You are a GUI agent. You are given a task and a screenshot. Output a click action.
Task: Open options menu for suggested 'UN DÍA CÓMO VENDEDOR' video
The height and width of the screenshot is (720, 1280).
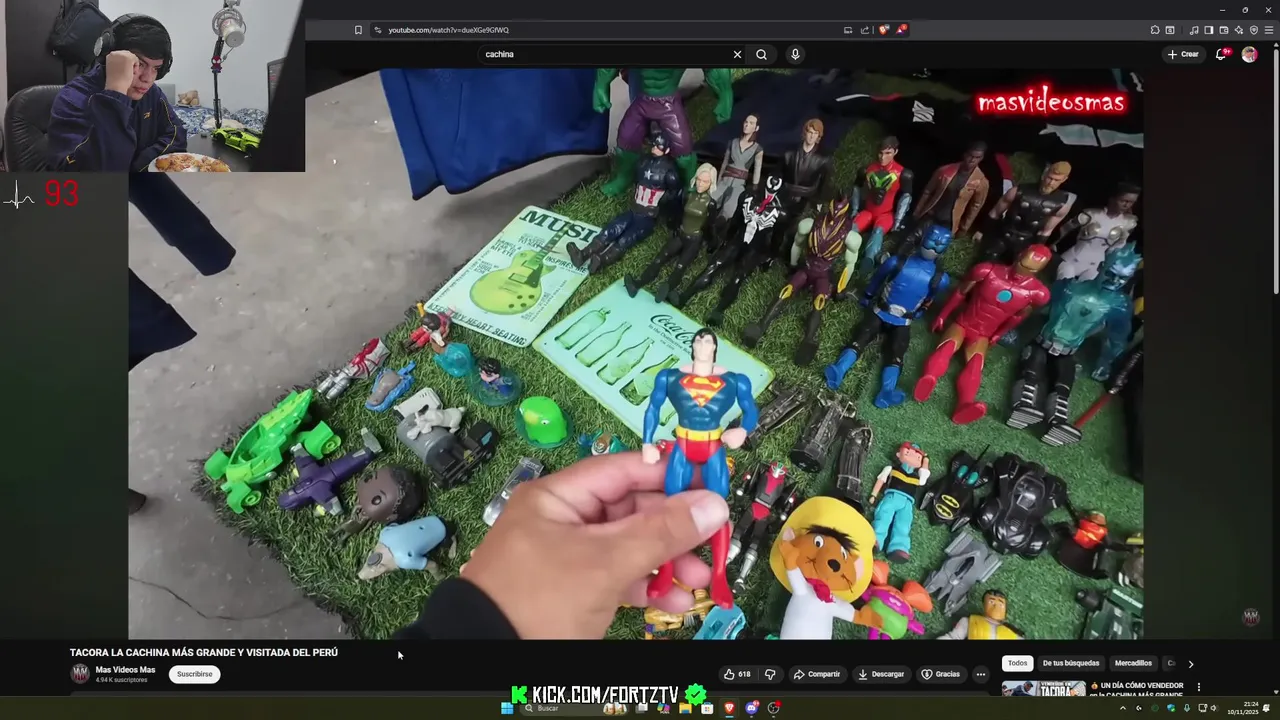(1198, 687)
